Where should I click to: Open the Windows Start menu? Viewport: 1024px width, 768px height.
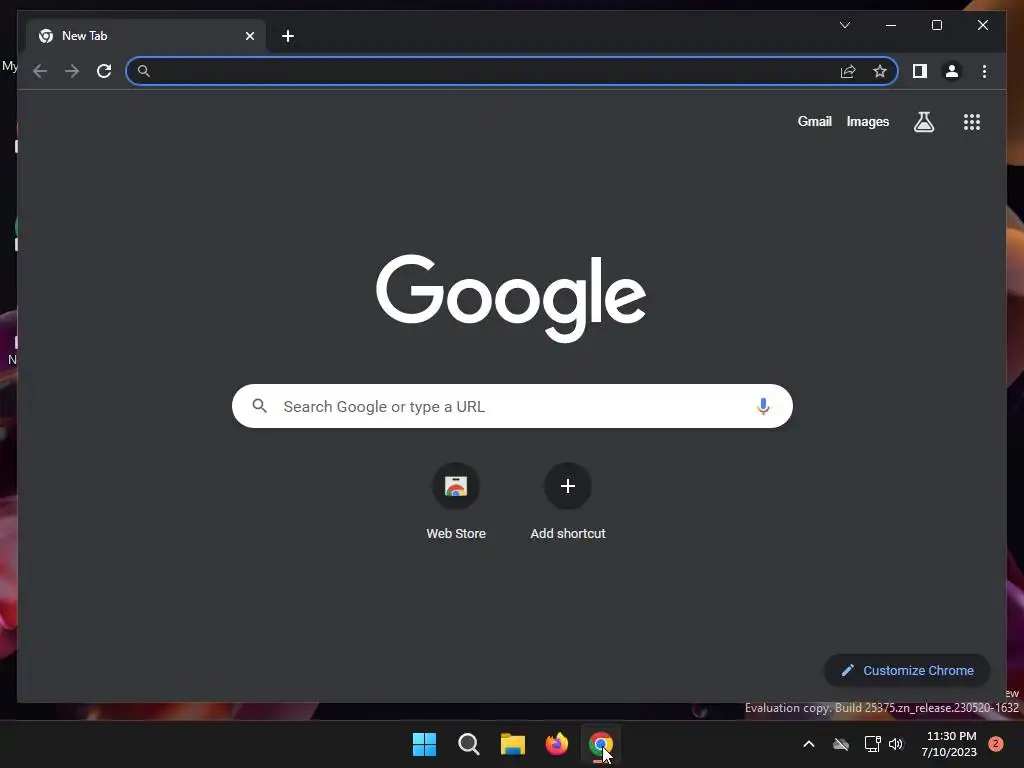coord(424,744)
